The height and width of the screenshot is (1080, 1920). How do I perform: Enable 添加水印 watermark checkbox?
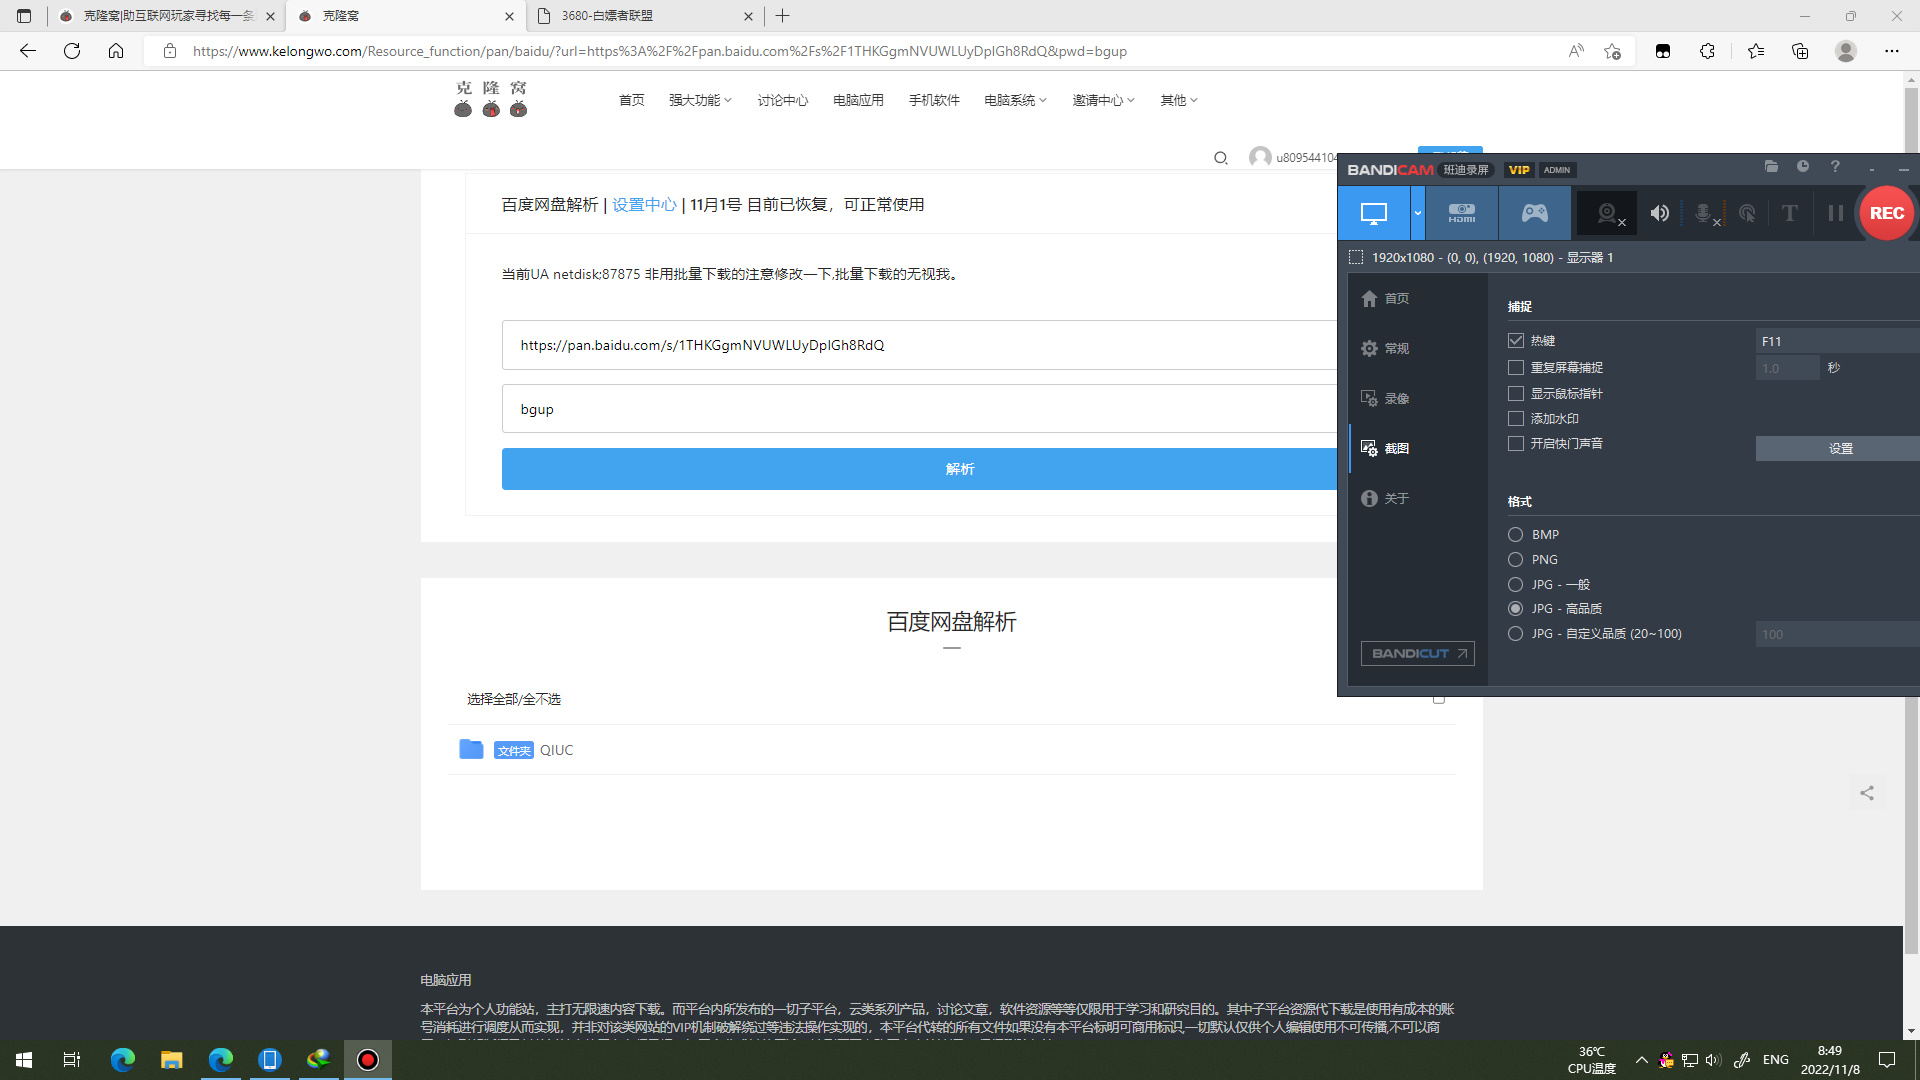[x=1516, y=418]
